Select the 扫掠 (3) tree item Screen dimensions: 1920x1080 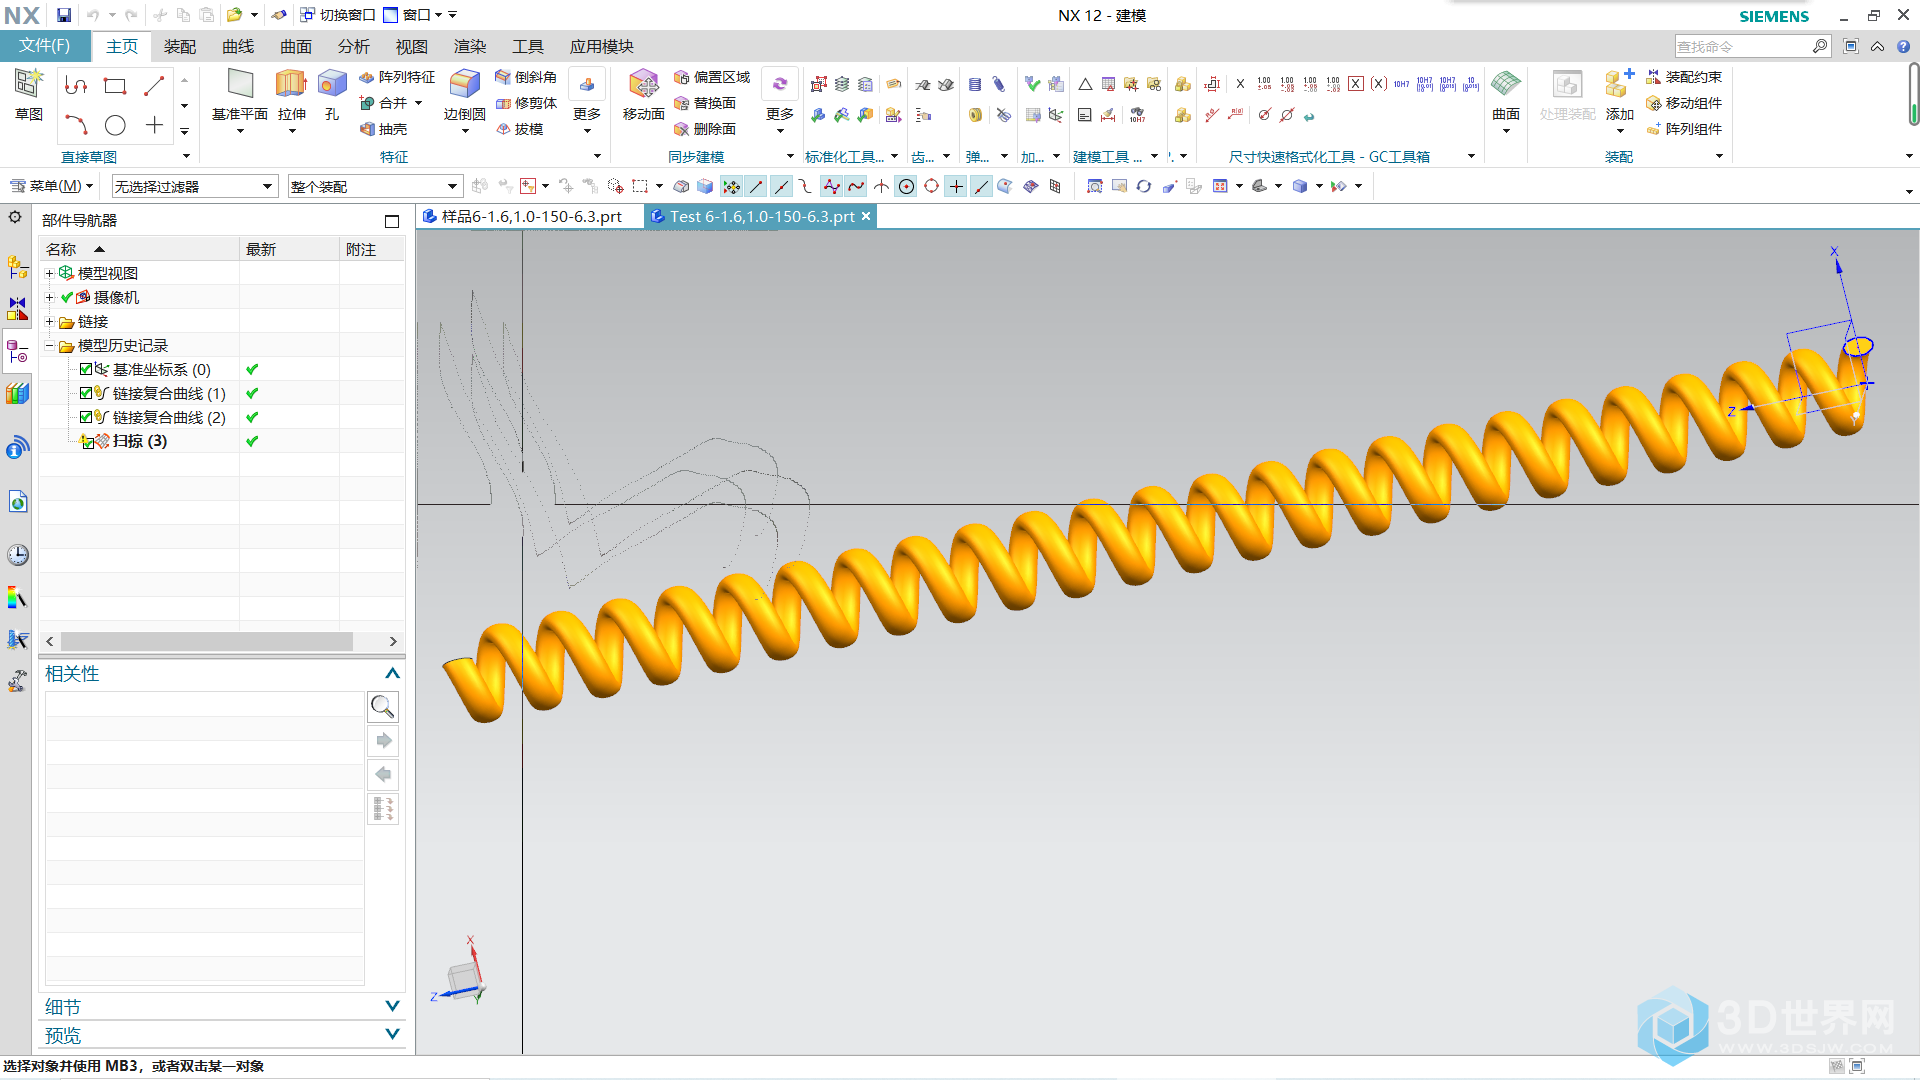click(x=140, y=441)
